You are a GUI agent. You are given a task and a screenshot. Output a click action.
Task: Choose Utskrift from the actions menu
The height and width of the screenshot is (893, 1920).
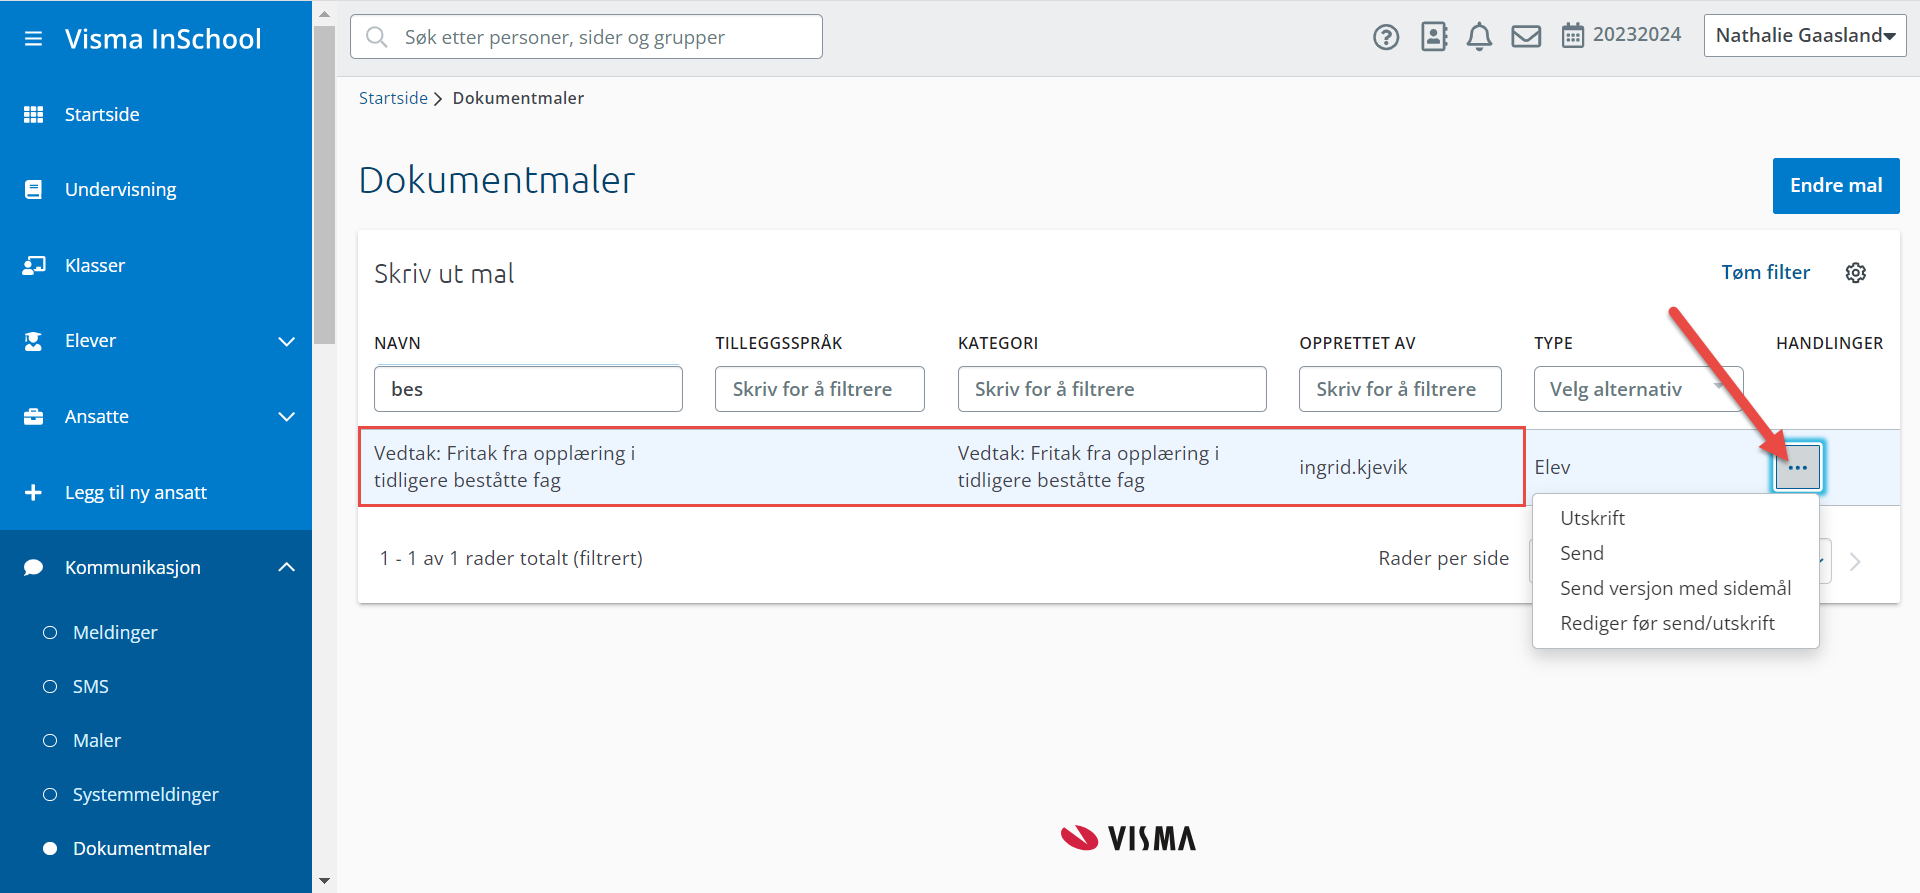coord(1592,518)
